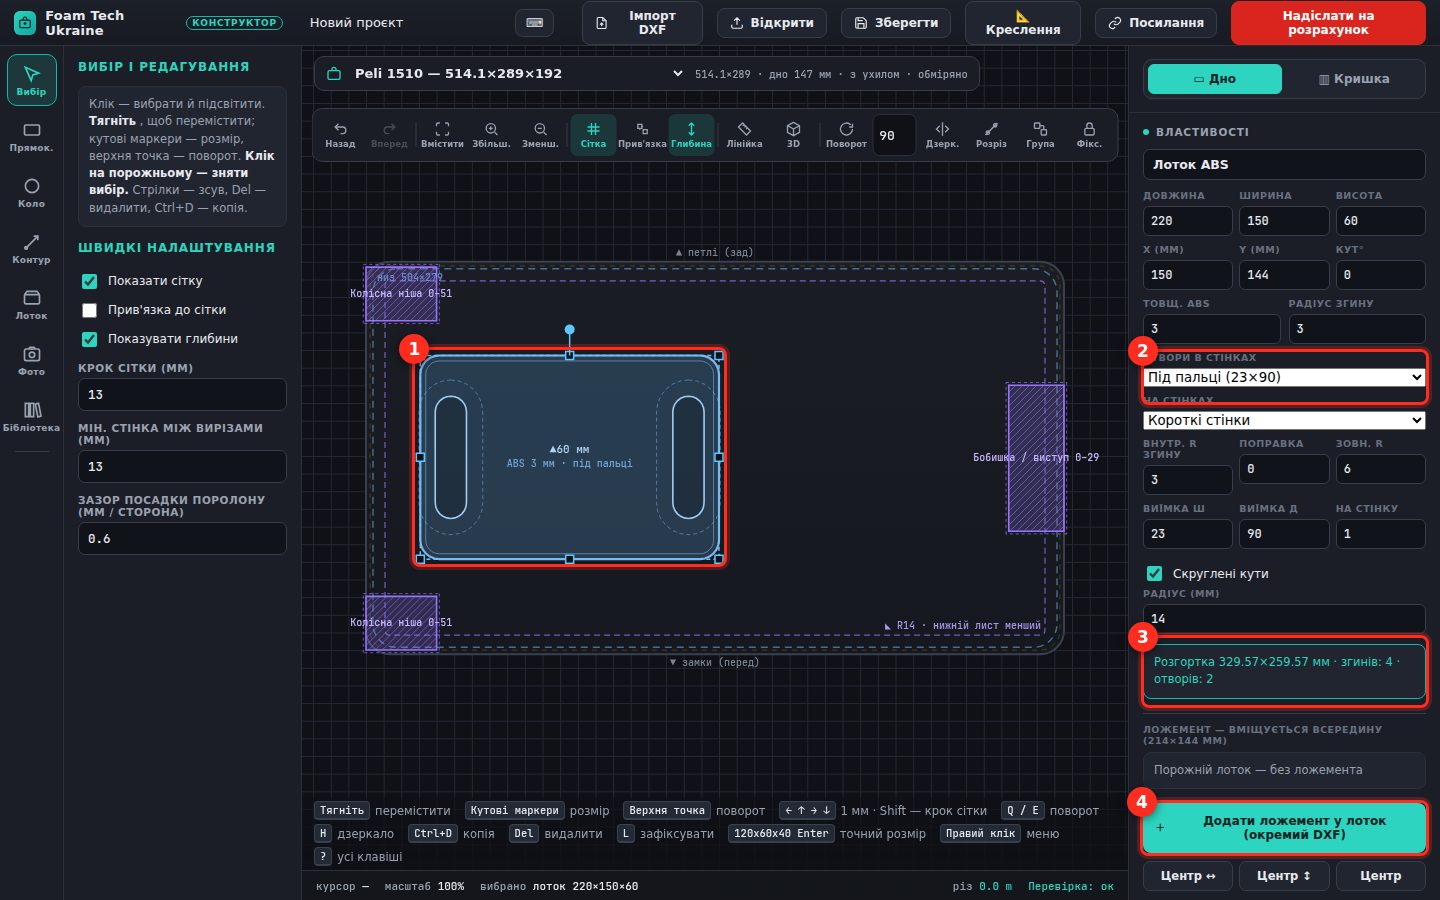1440x900 pixels.
Task: Fit view using Вмістити icon
Action: [442, 135]
